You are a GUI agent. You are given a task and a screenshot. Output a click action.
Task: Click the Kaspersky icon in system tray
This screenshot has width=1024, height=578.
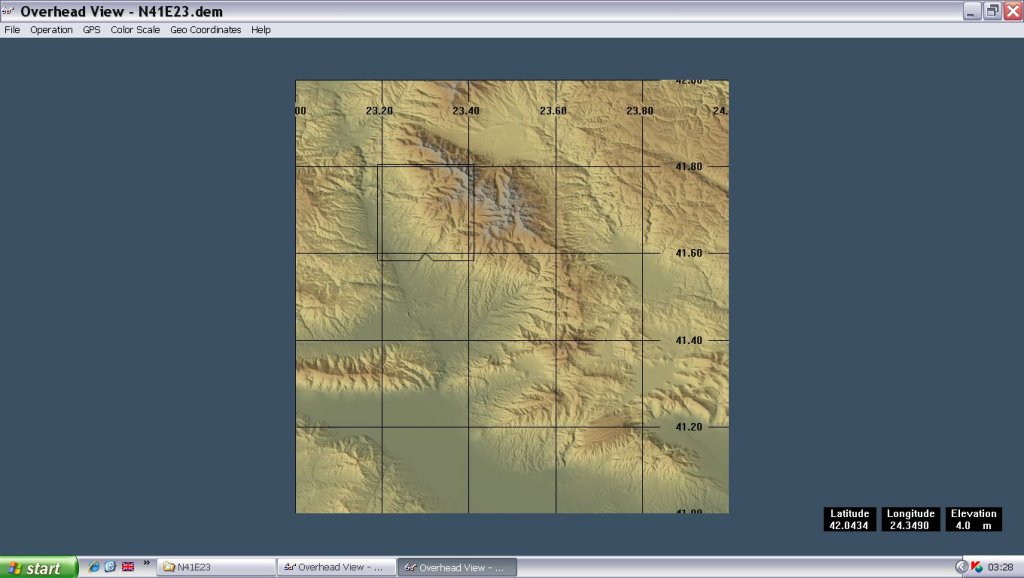[977, 567]
